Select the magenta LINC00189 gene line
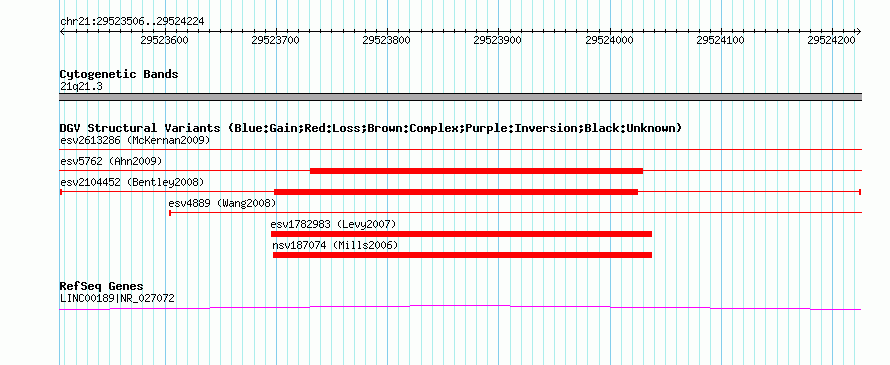The image size is (890, 365). click(x=460, y=307)
